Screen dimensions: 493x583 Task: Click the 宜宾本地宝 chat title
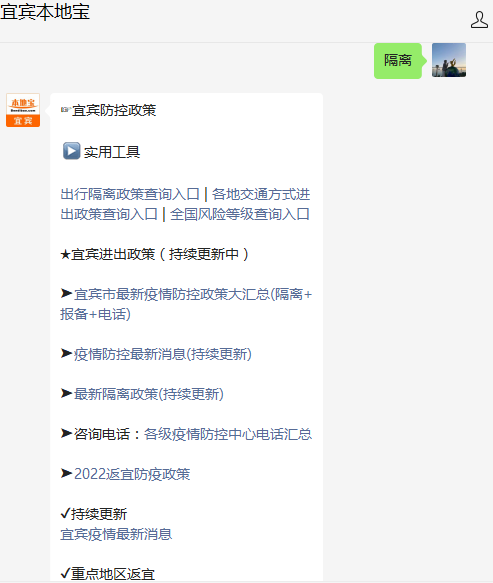45,12
